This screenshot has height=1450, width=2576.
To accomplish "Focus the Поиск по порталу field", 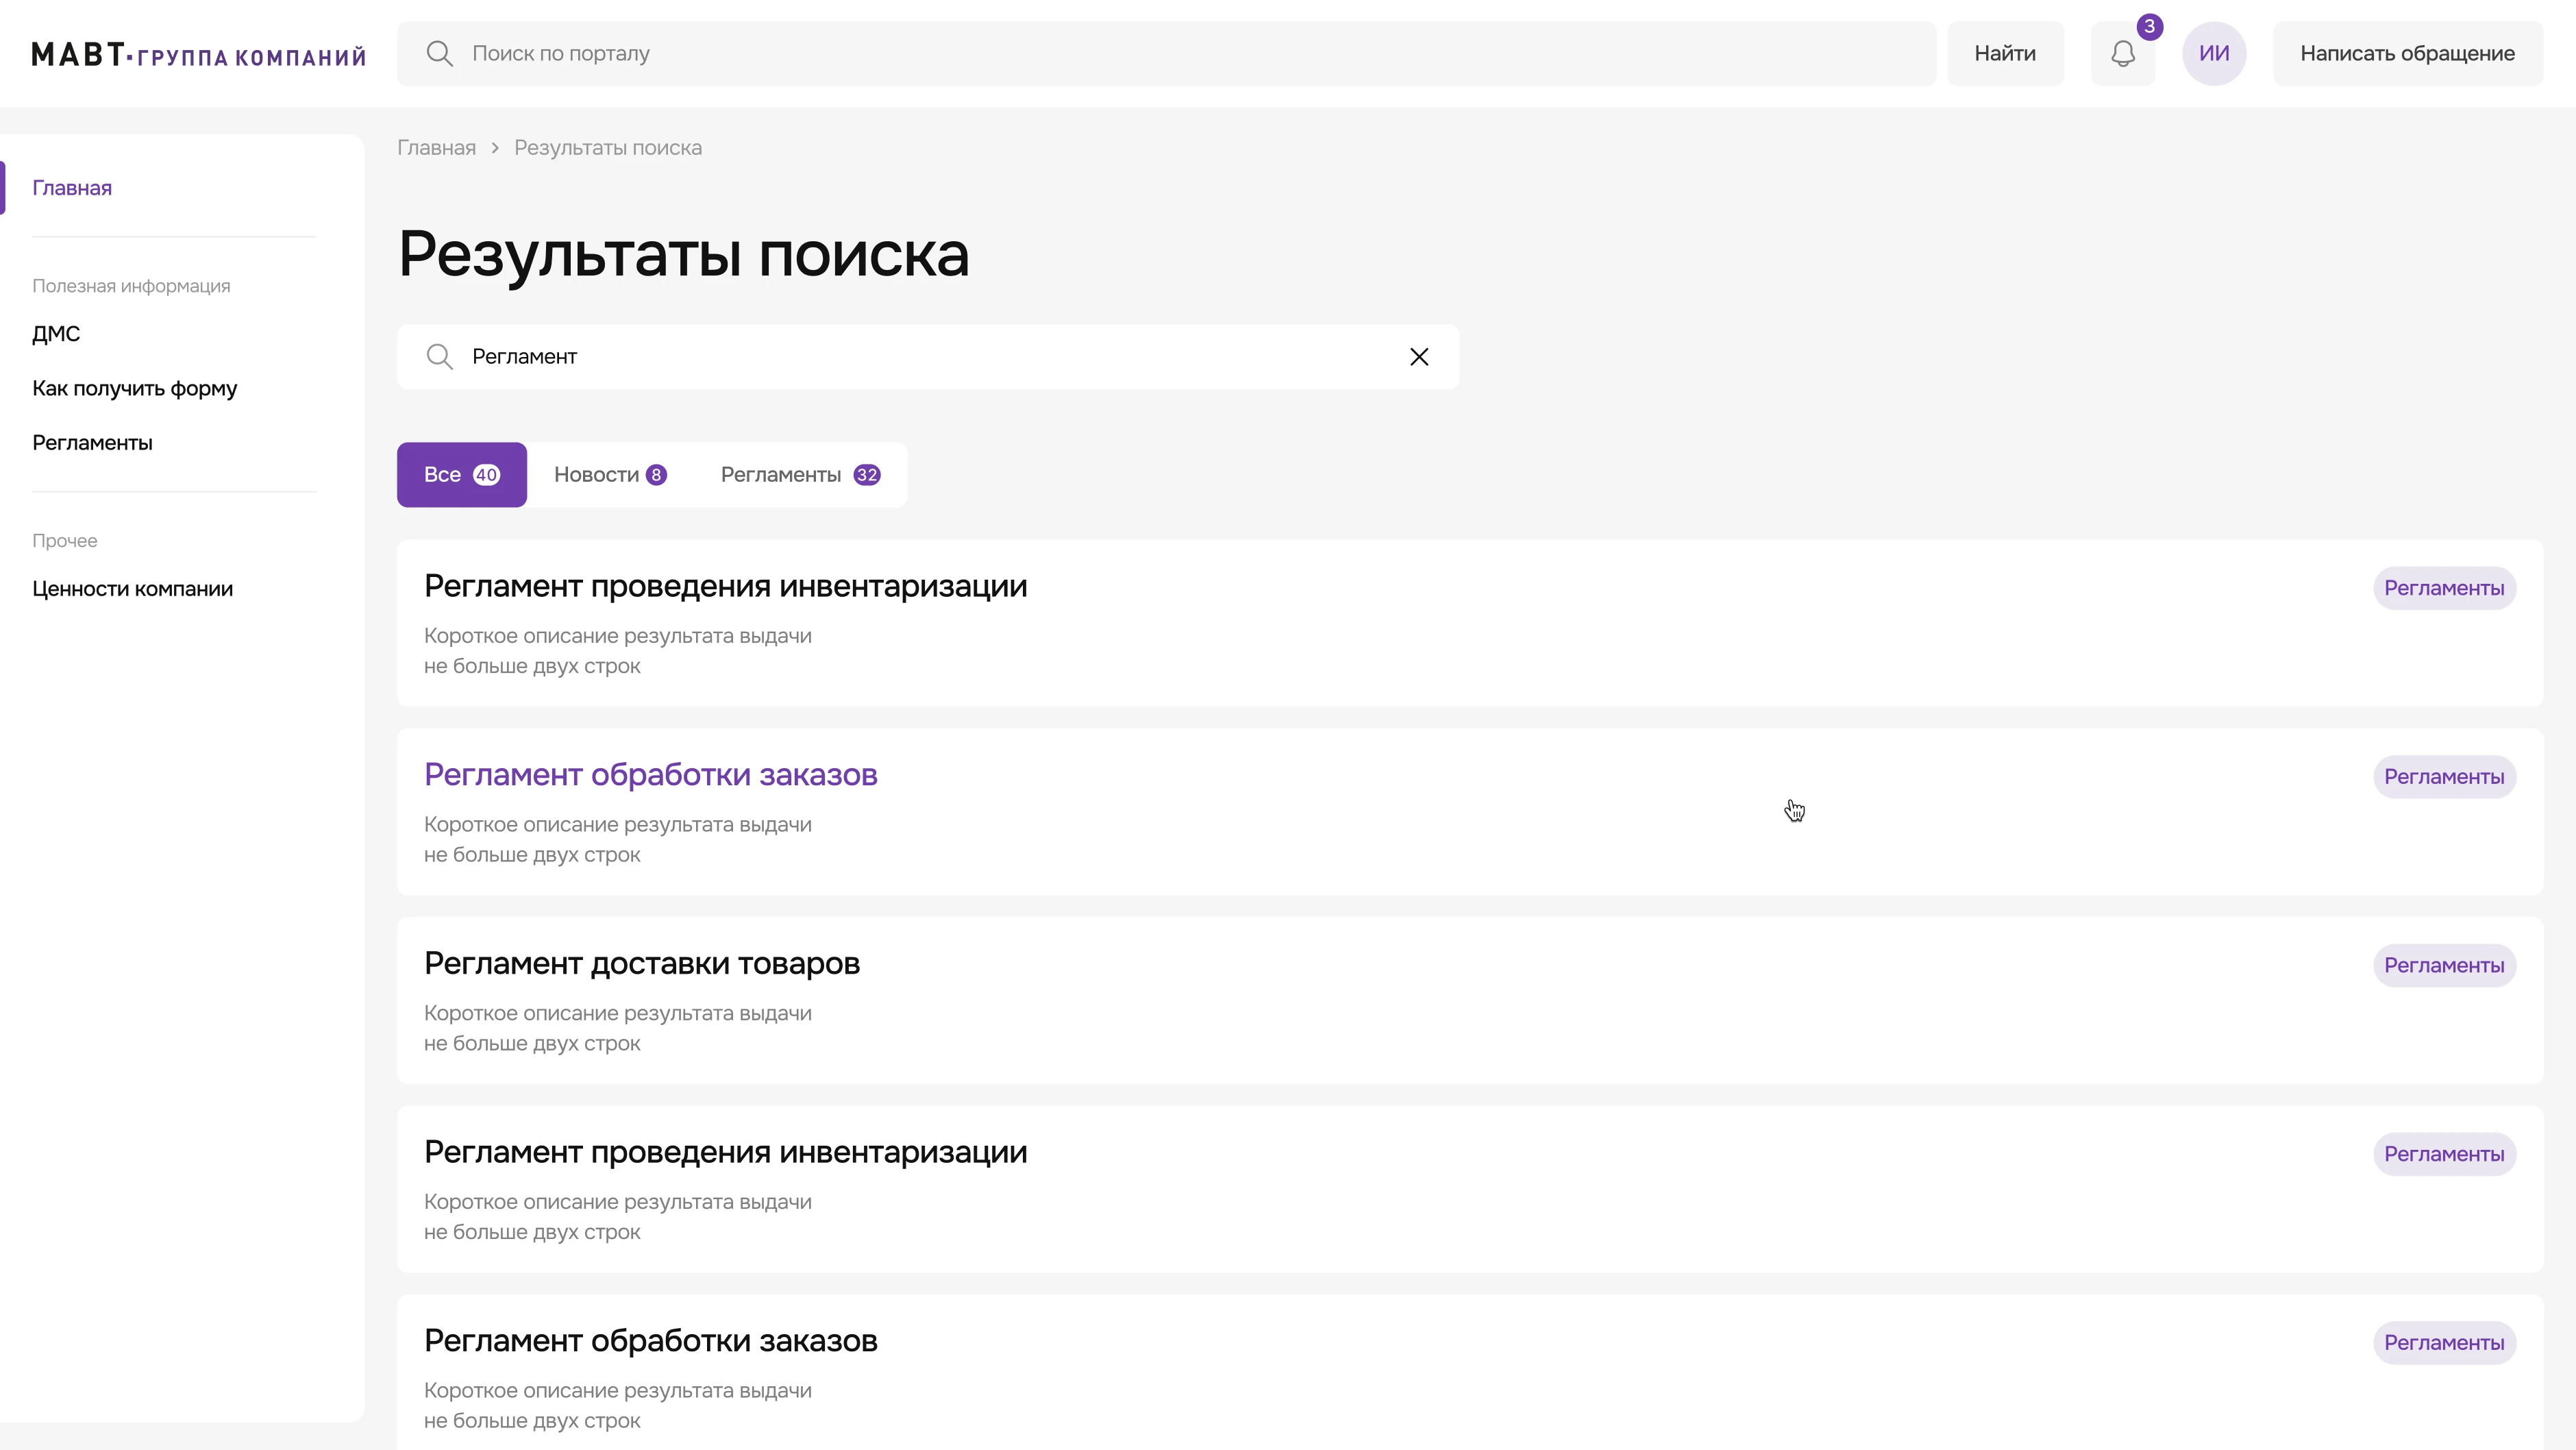I will point(1166,54).
